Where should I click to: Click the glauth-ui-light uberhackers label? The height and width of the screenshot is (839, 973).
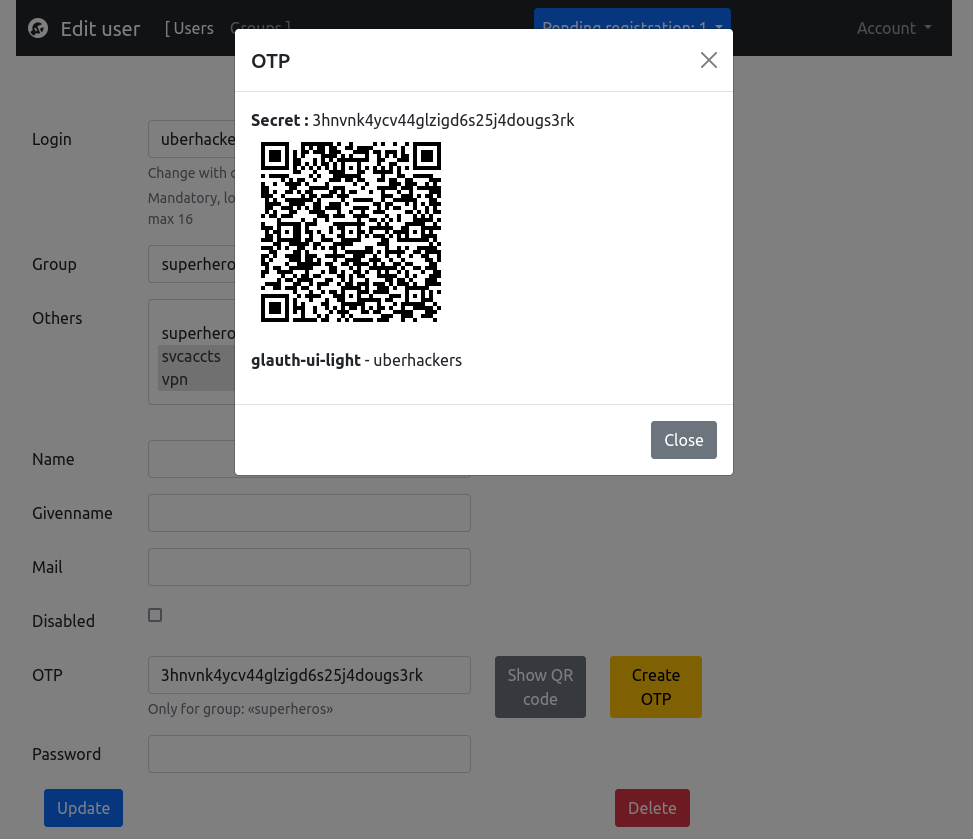coord(356,361)
